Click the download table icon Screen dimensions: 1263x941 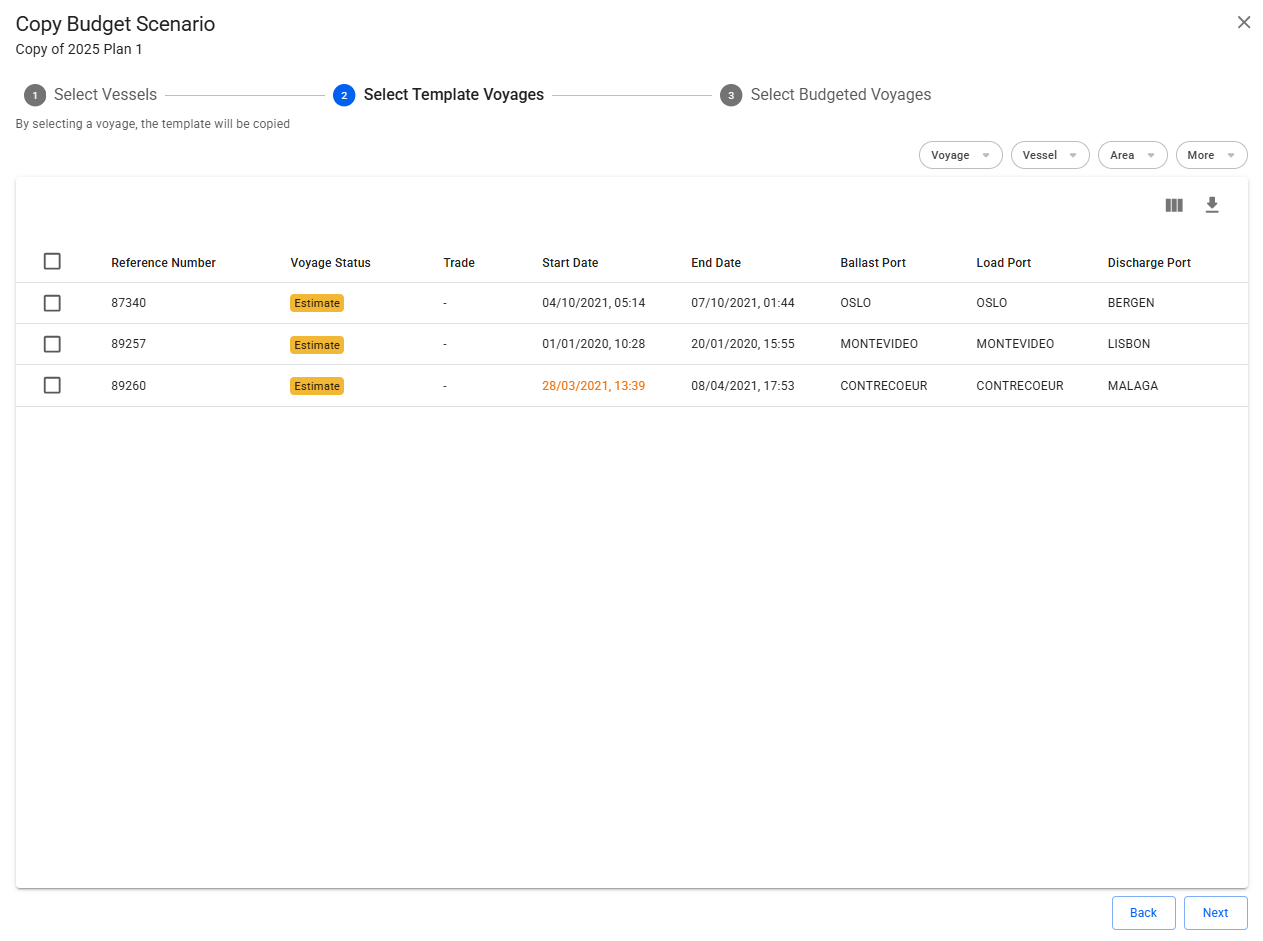[x=1212, y=205]
